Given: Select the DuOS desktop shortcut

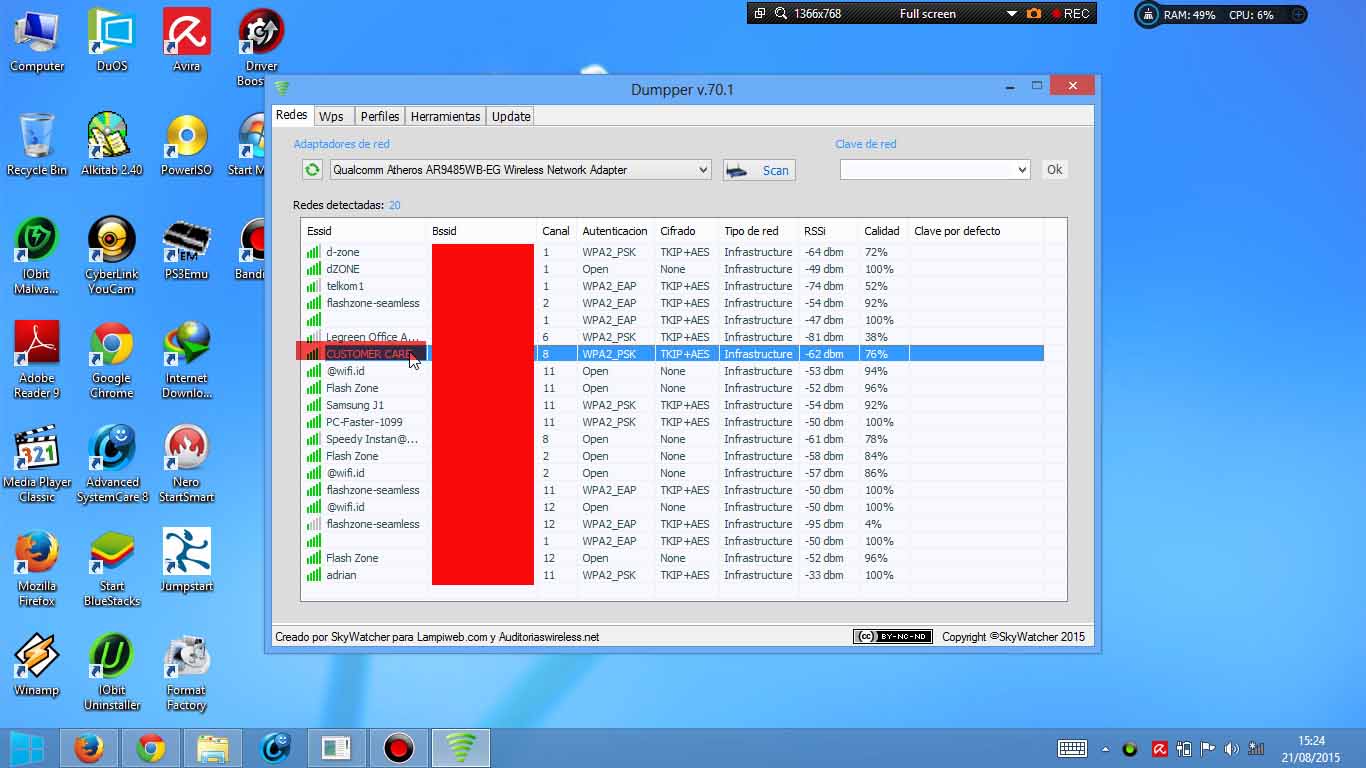Looking at the screenshot, I should (112, 41).
